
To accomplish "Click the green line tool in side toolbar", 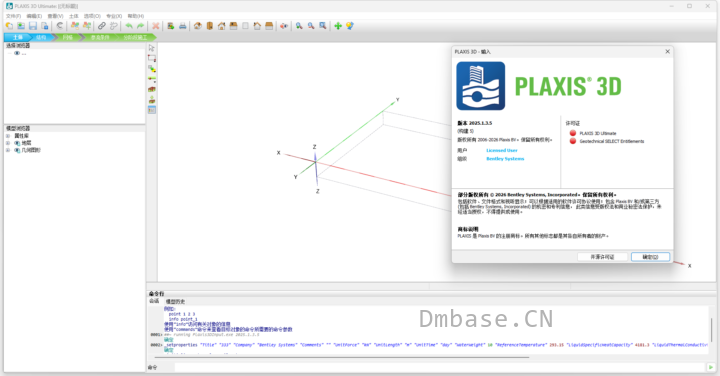I will click(x=152, y=79).
